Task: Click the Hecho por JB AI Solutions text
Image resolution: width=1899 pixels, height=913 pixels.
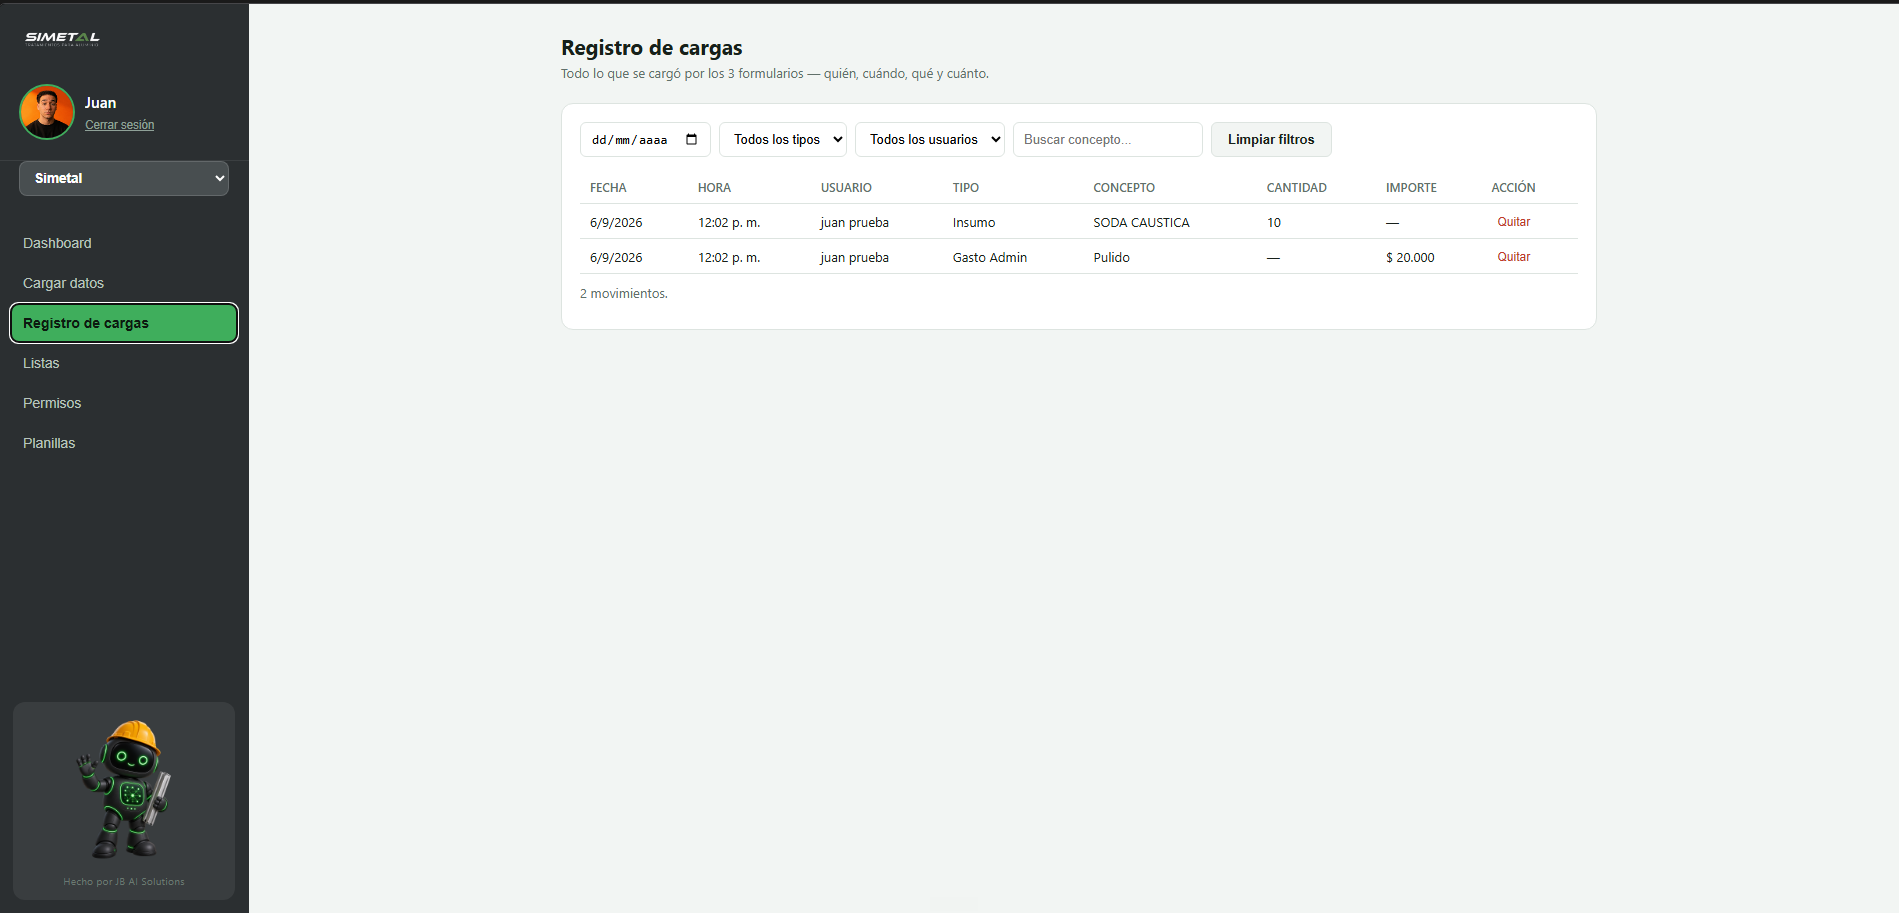Action: [x=124, y=882]
